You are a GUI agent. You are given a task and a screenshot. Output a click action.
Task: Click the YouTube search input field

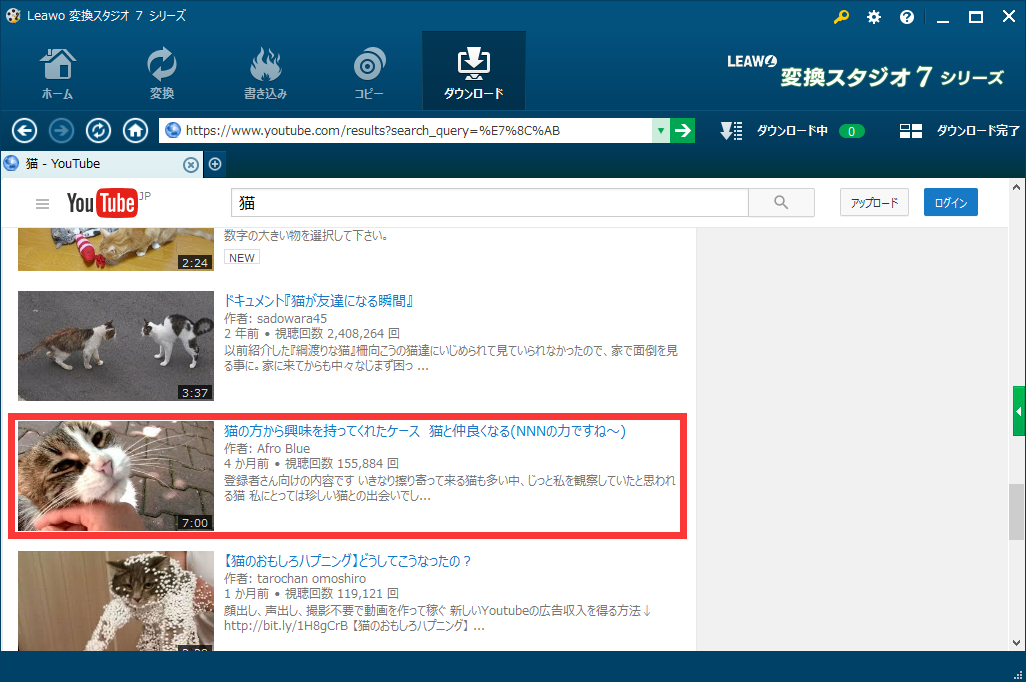click(490, 203)
